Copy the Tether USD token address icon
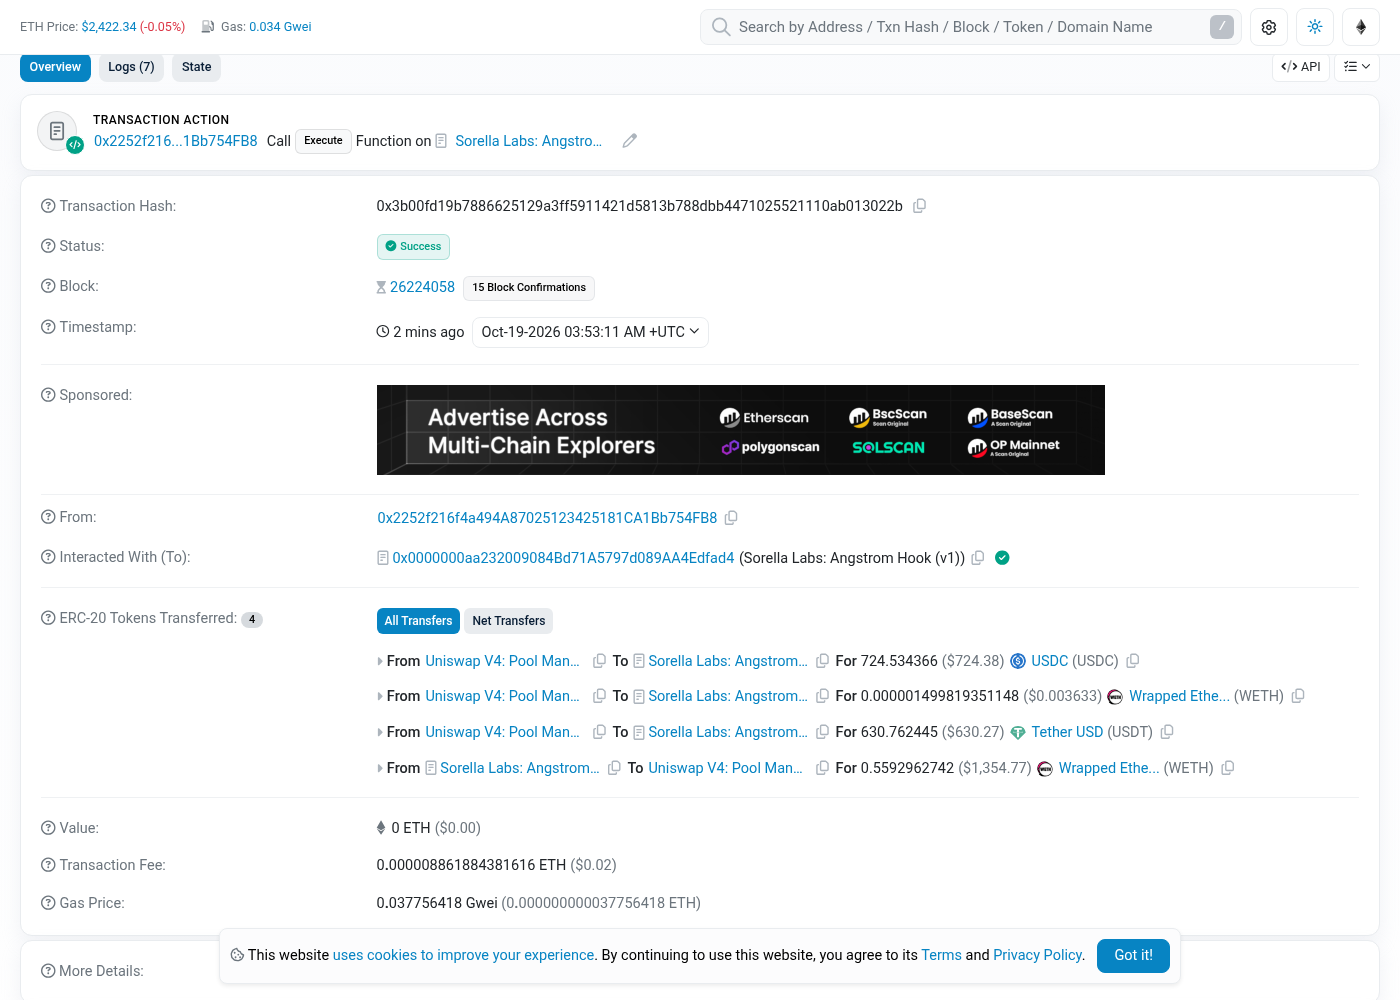Screen dimensions: 1400x1000 1167,732
